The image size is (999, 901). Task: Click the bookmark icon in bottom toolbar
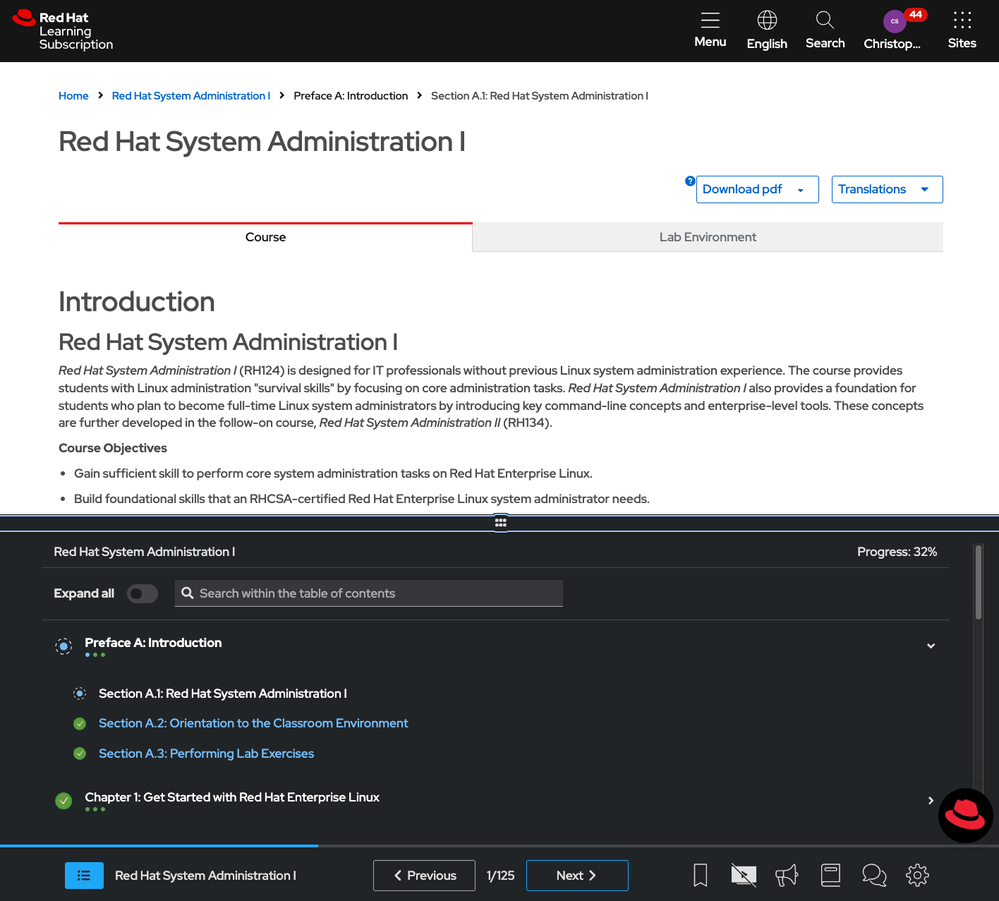coord(700,875)
